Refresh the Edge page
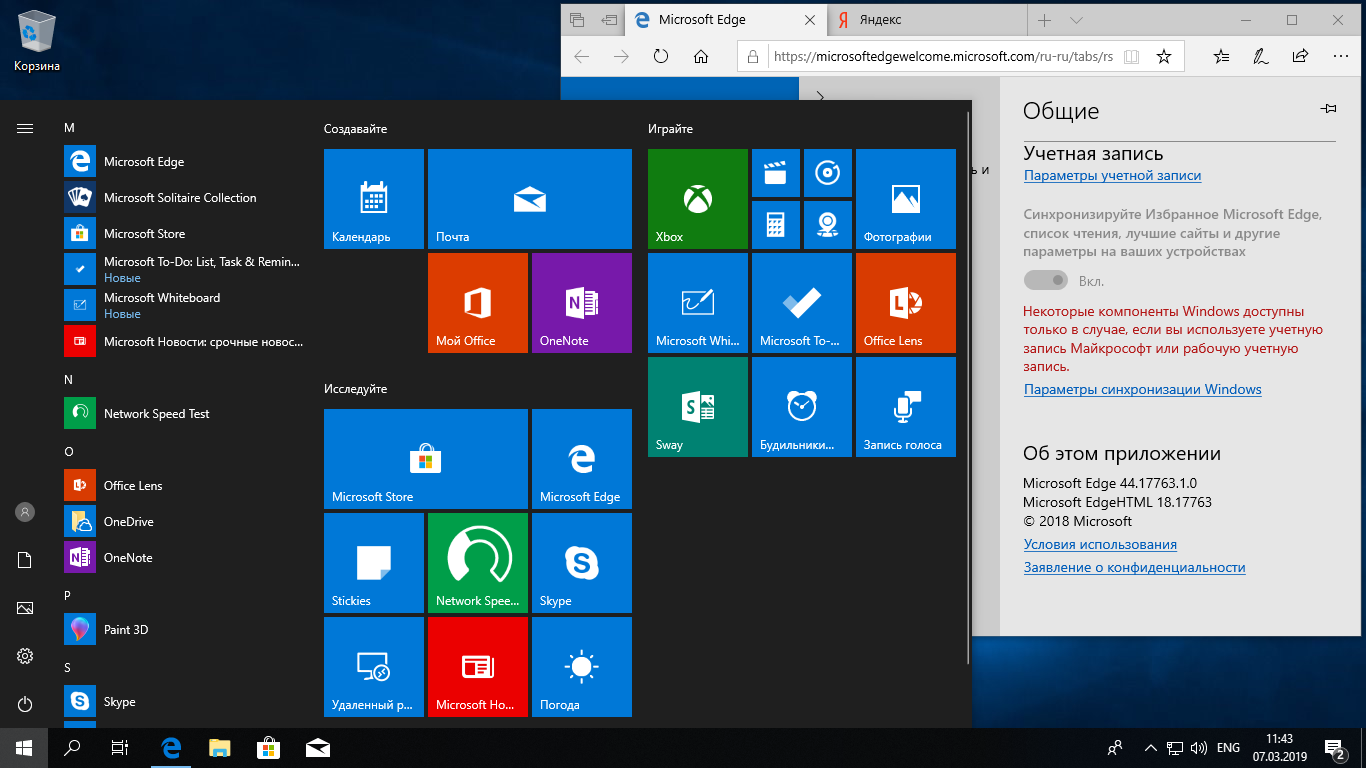Image resolution: width=1366 pixels, height=768 pixels. (661, 57)
